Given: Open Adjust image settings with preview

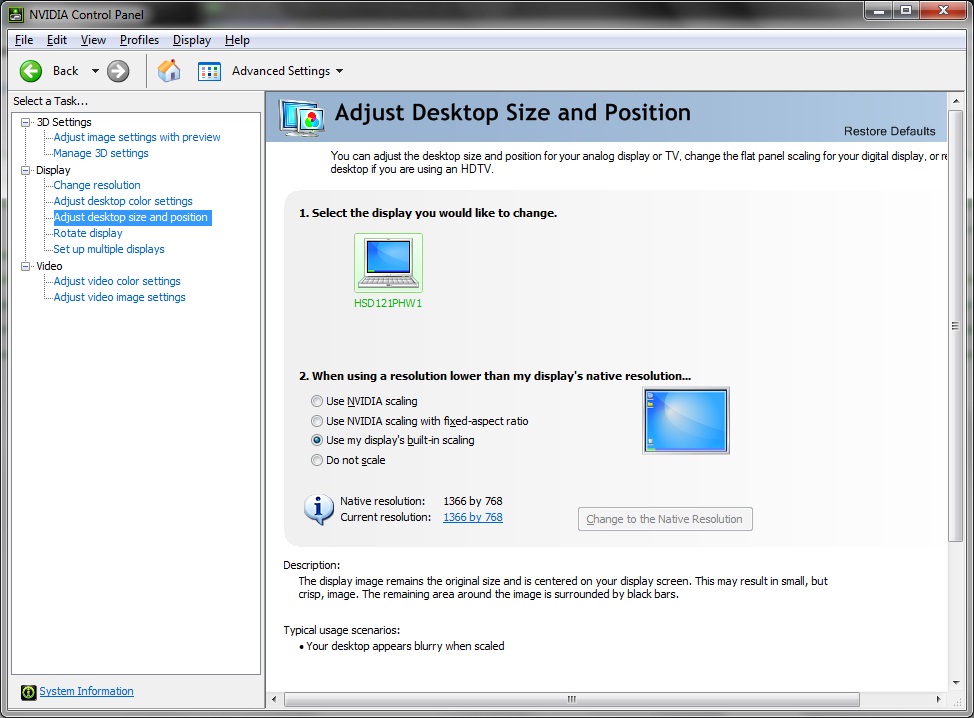Looking at the screenshot, I should tap(137, 137).
